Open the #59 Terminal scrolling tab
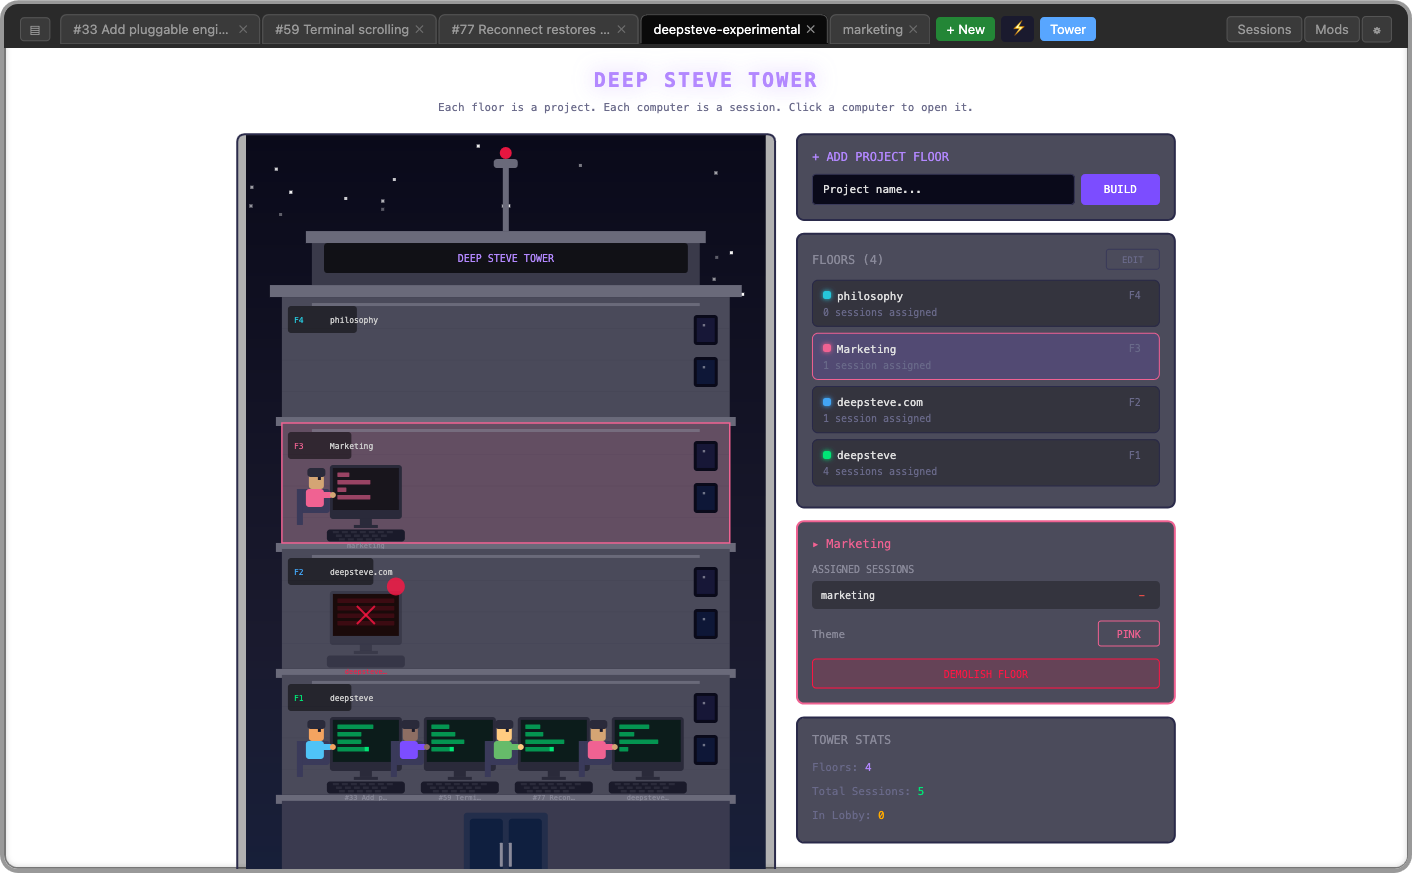The width and height of the screenshot is (1412, 873). pyautogui.click(x=341, y=29)
